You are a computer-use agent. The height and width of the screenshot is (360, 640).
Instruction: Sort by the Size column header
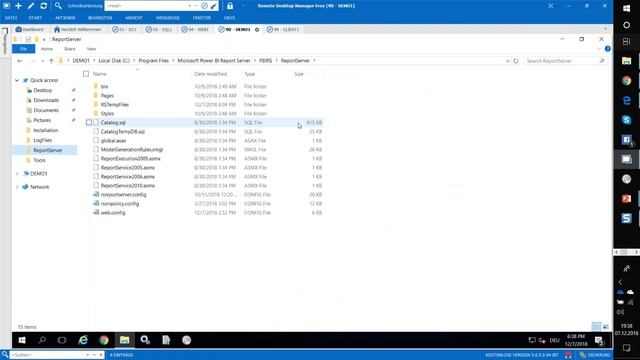click(x=299, y=74)
